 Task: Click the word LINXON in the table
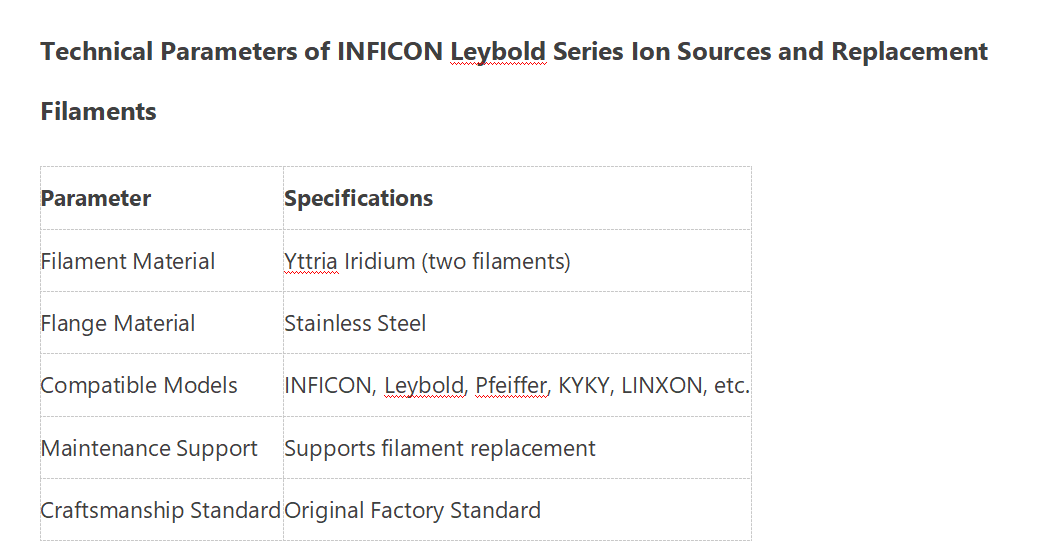coord(661,385)
